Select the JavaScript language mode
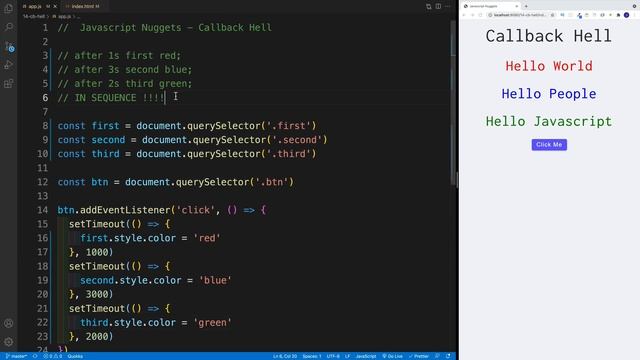The height and width of the screenshot is (360, 640). 366,356
